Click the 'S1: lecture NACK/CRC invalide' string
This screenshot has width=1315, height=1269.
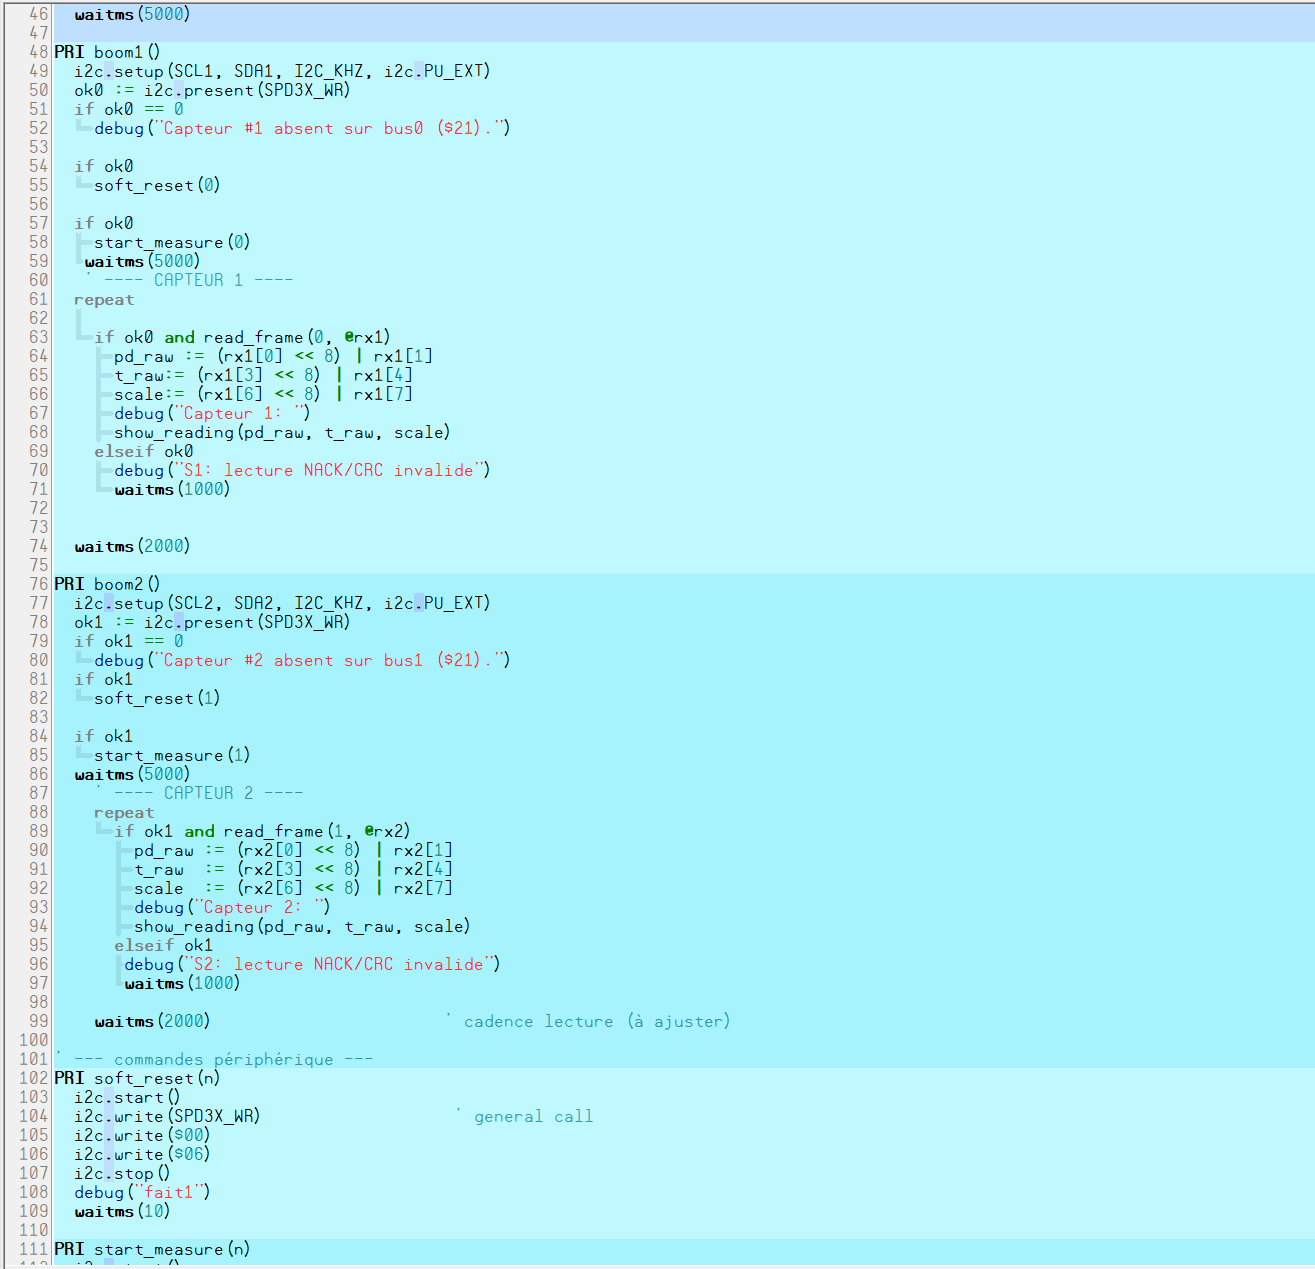tap(328, 470)
